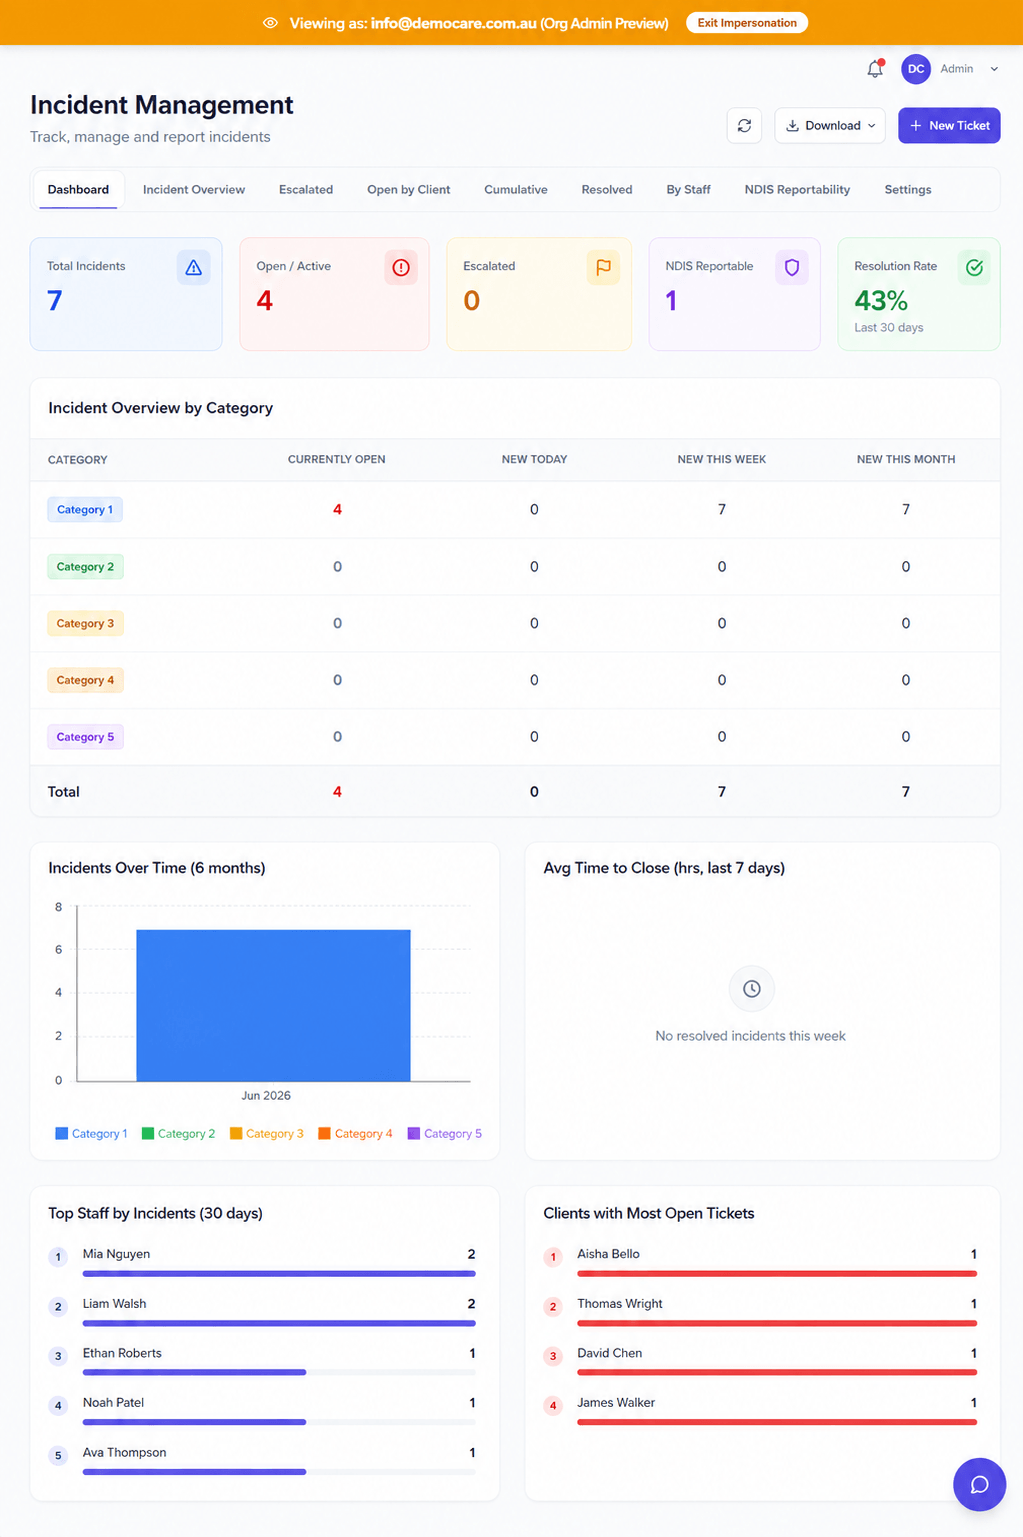The height and width of the screenshot is (1537, 1023).
Task: Switch to the Escalated tab
Action: point(306,189)
